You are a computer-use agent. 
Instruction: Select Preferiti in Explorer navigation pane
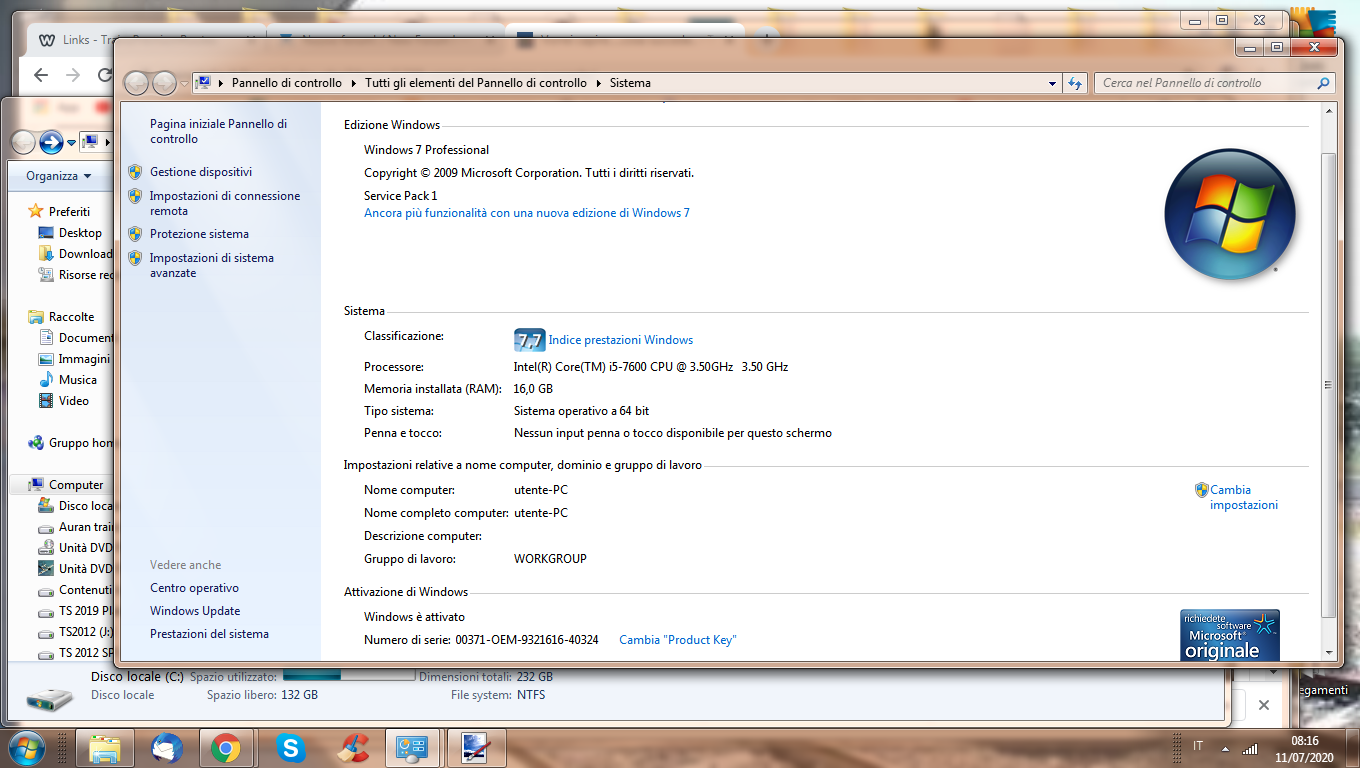[69, 211]
